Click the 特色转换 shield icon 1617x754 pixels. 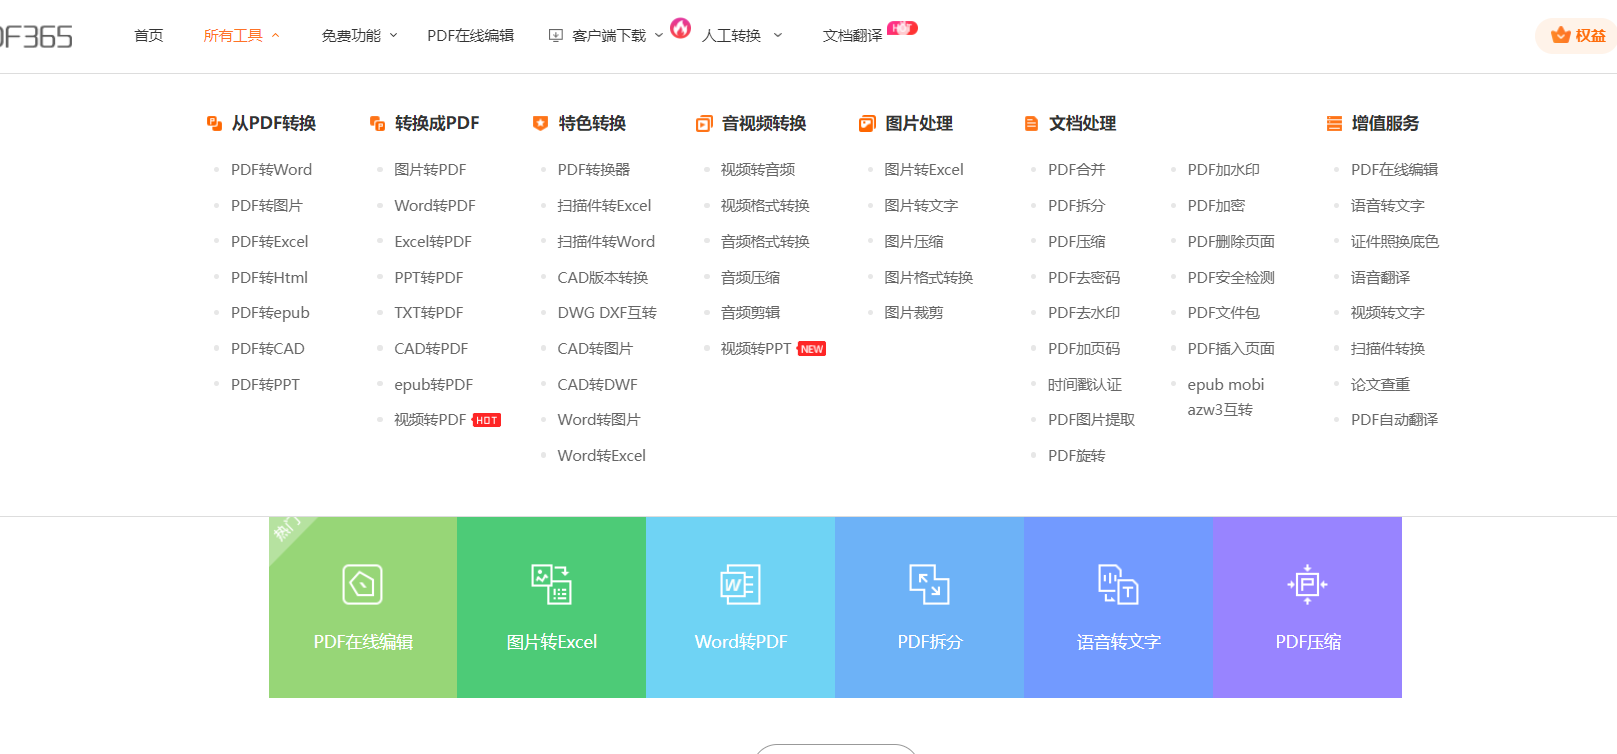pos(540,123)
